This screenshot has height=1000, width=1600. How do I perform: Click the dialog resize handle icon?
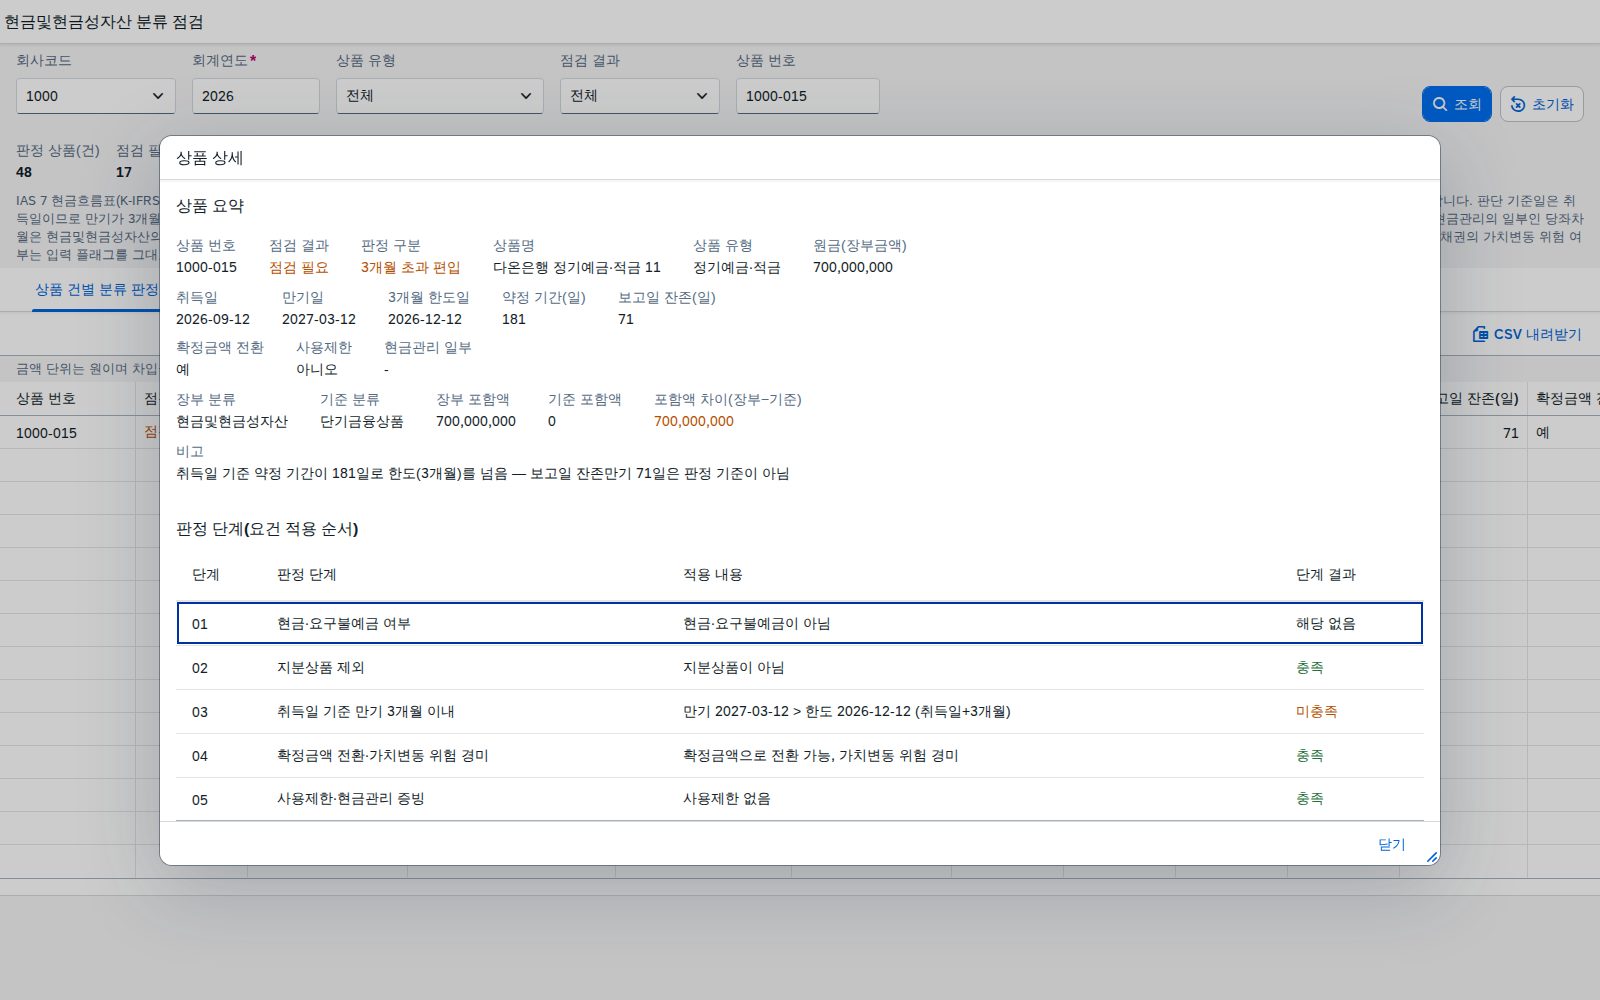coord(1431,857)
